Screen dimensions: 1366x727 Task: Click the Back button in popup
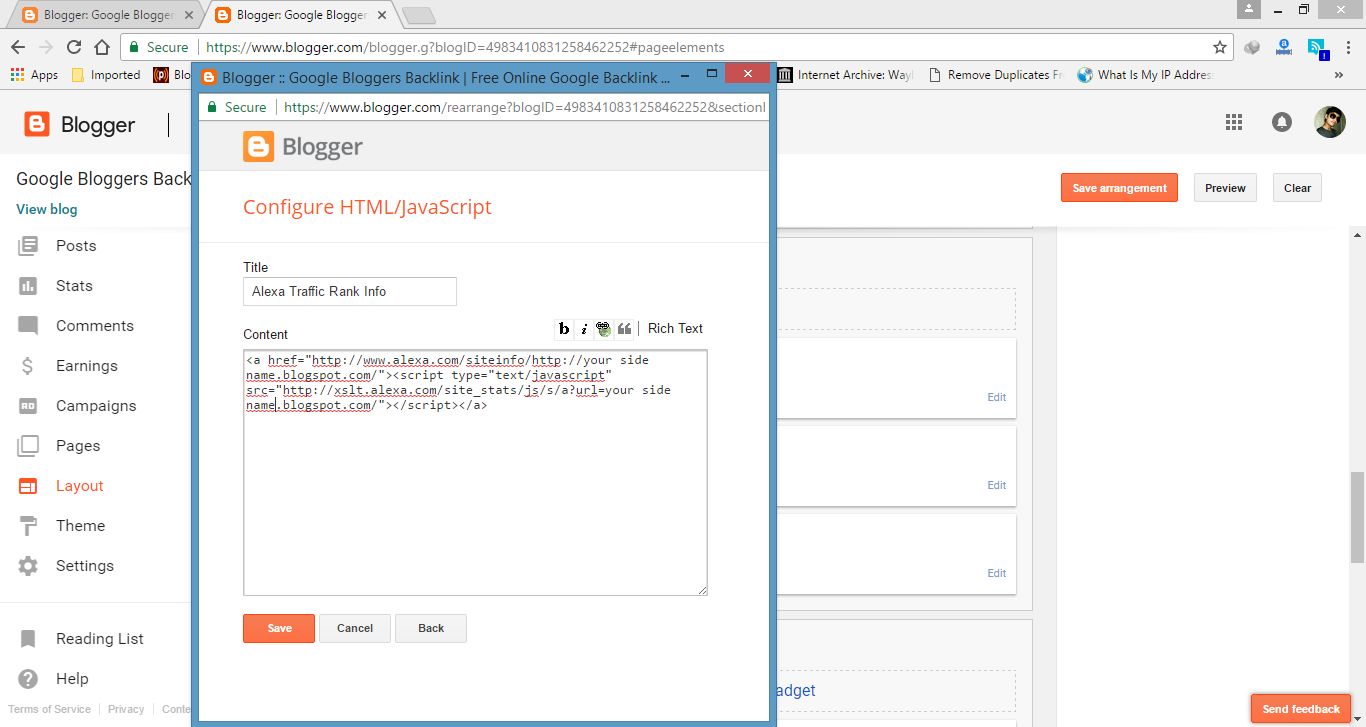click(x=431, y=628)
